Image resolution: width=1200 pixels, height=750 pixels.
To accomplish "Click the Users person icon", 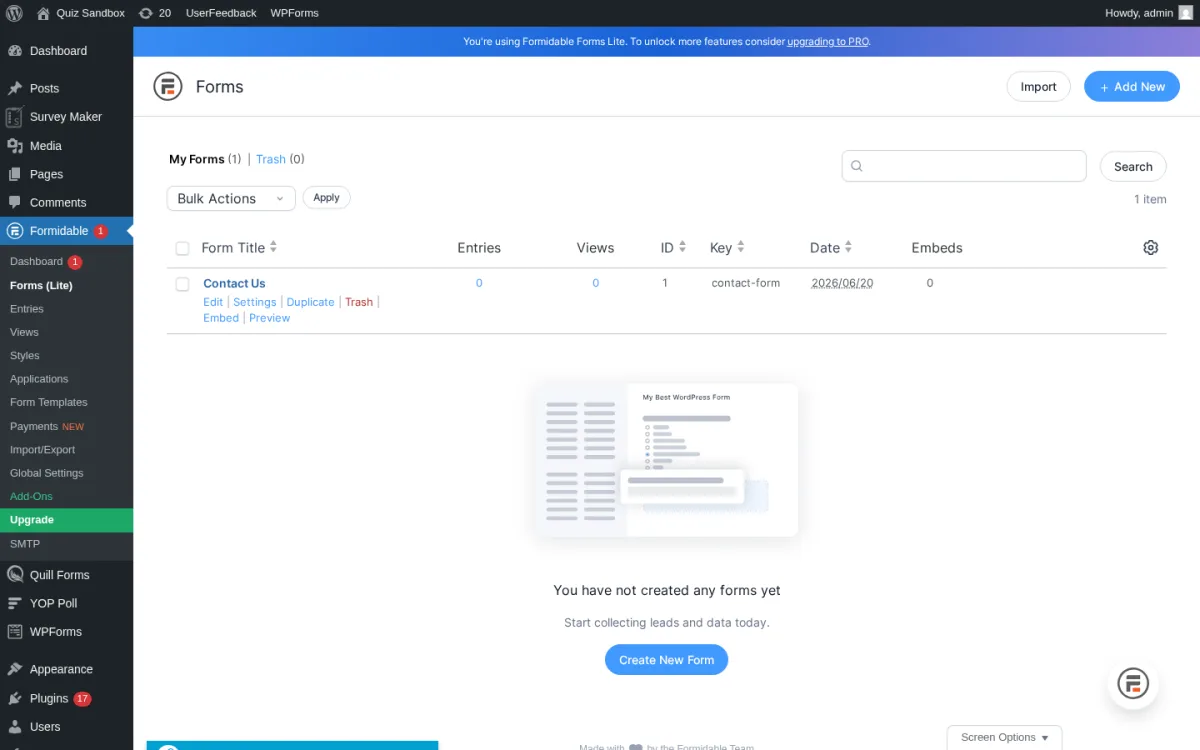I will point(15,727).
